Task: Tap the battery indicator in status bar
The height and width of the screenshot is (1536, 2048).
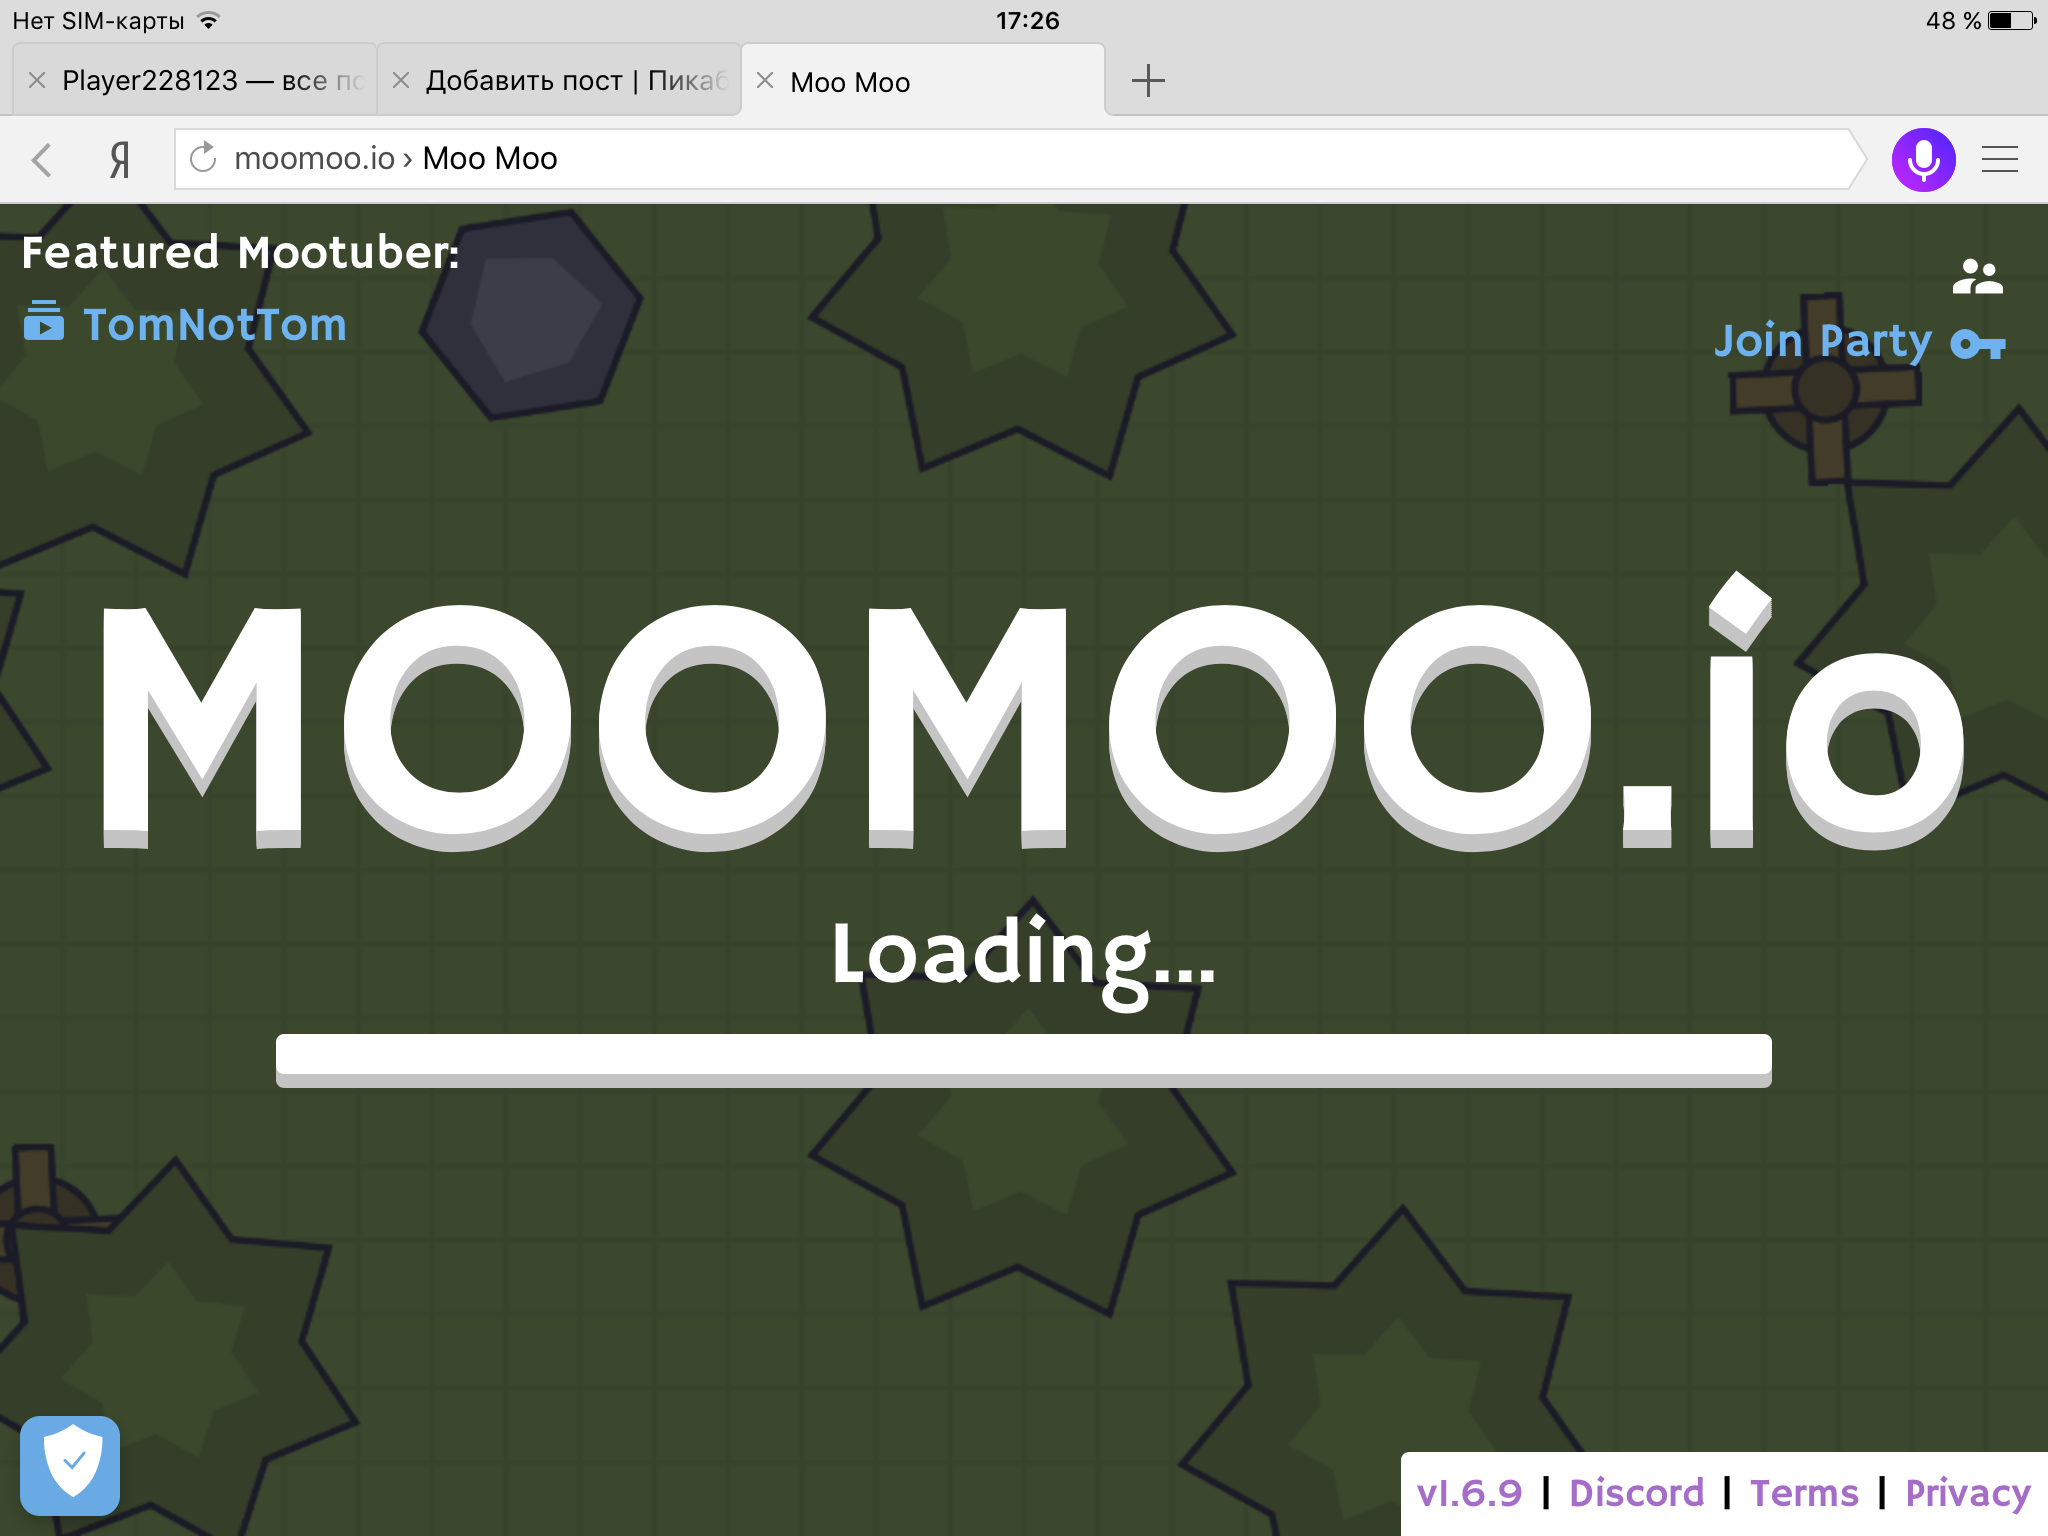Action: (x=2012, y=20)
